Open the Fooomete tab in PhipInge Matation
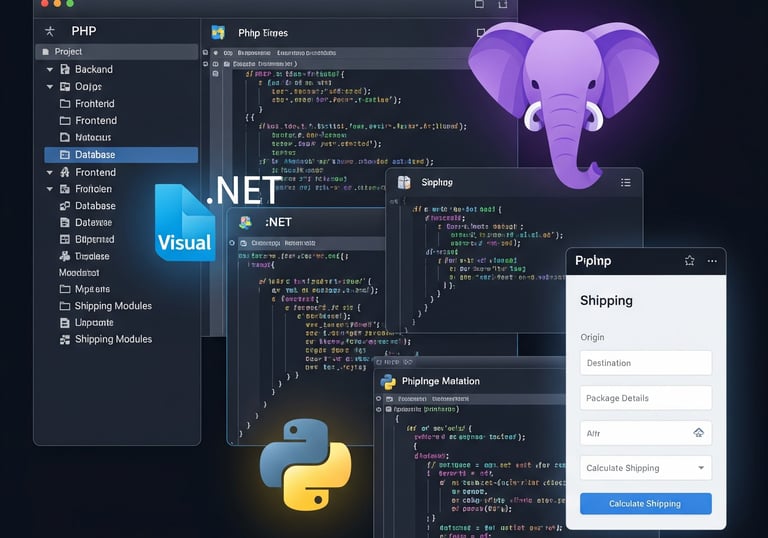This screenshot has width=768, height=538. click(x=412, y=399)
